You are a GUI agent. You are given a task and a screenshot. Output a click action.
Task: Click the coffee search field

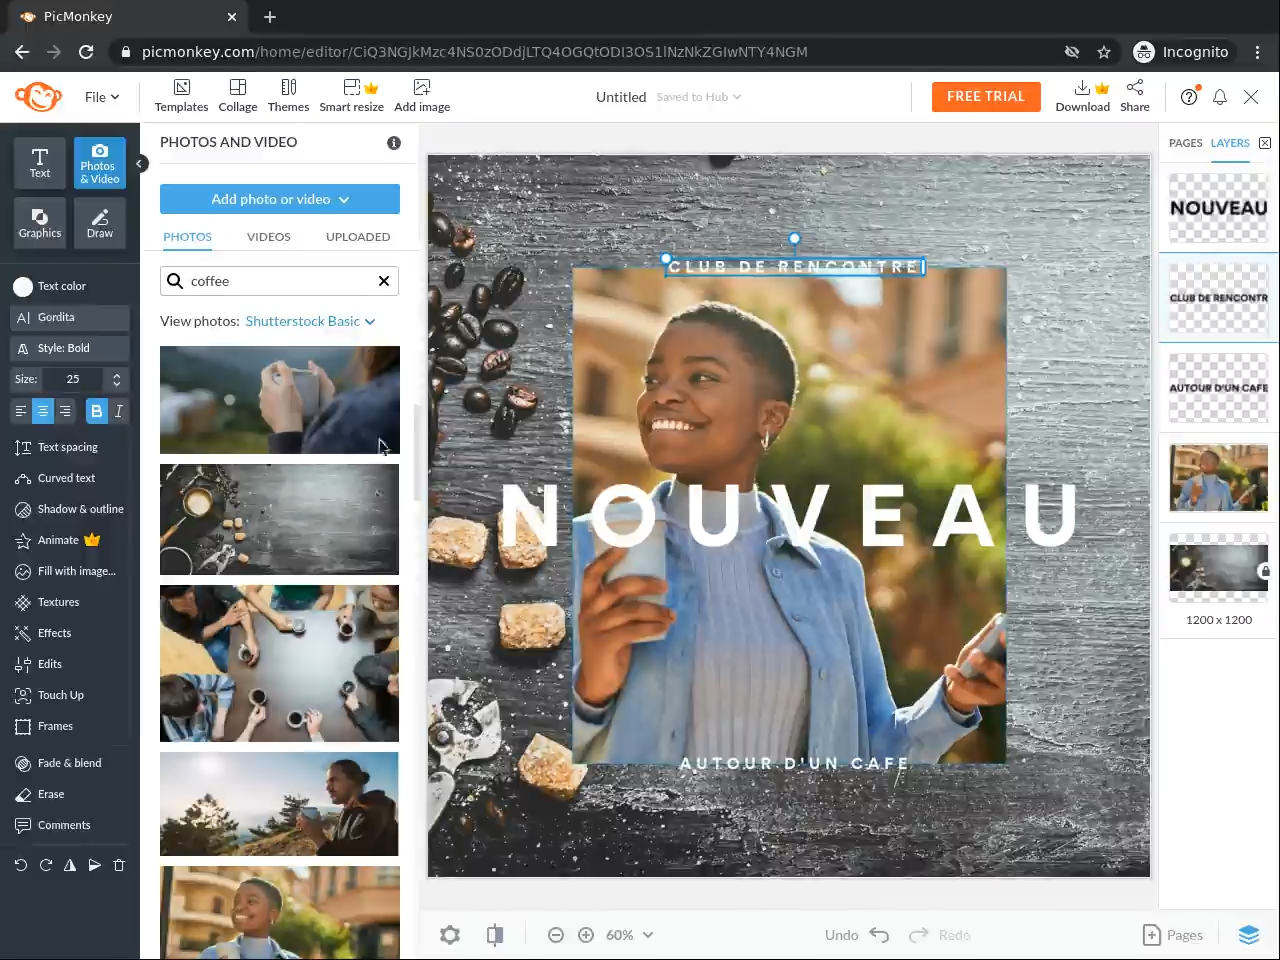(279, 281)
